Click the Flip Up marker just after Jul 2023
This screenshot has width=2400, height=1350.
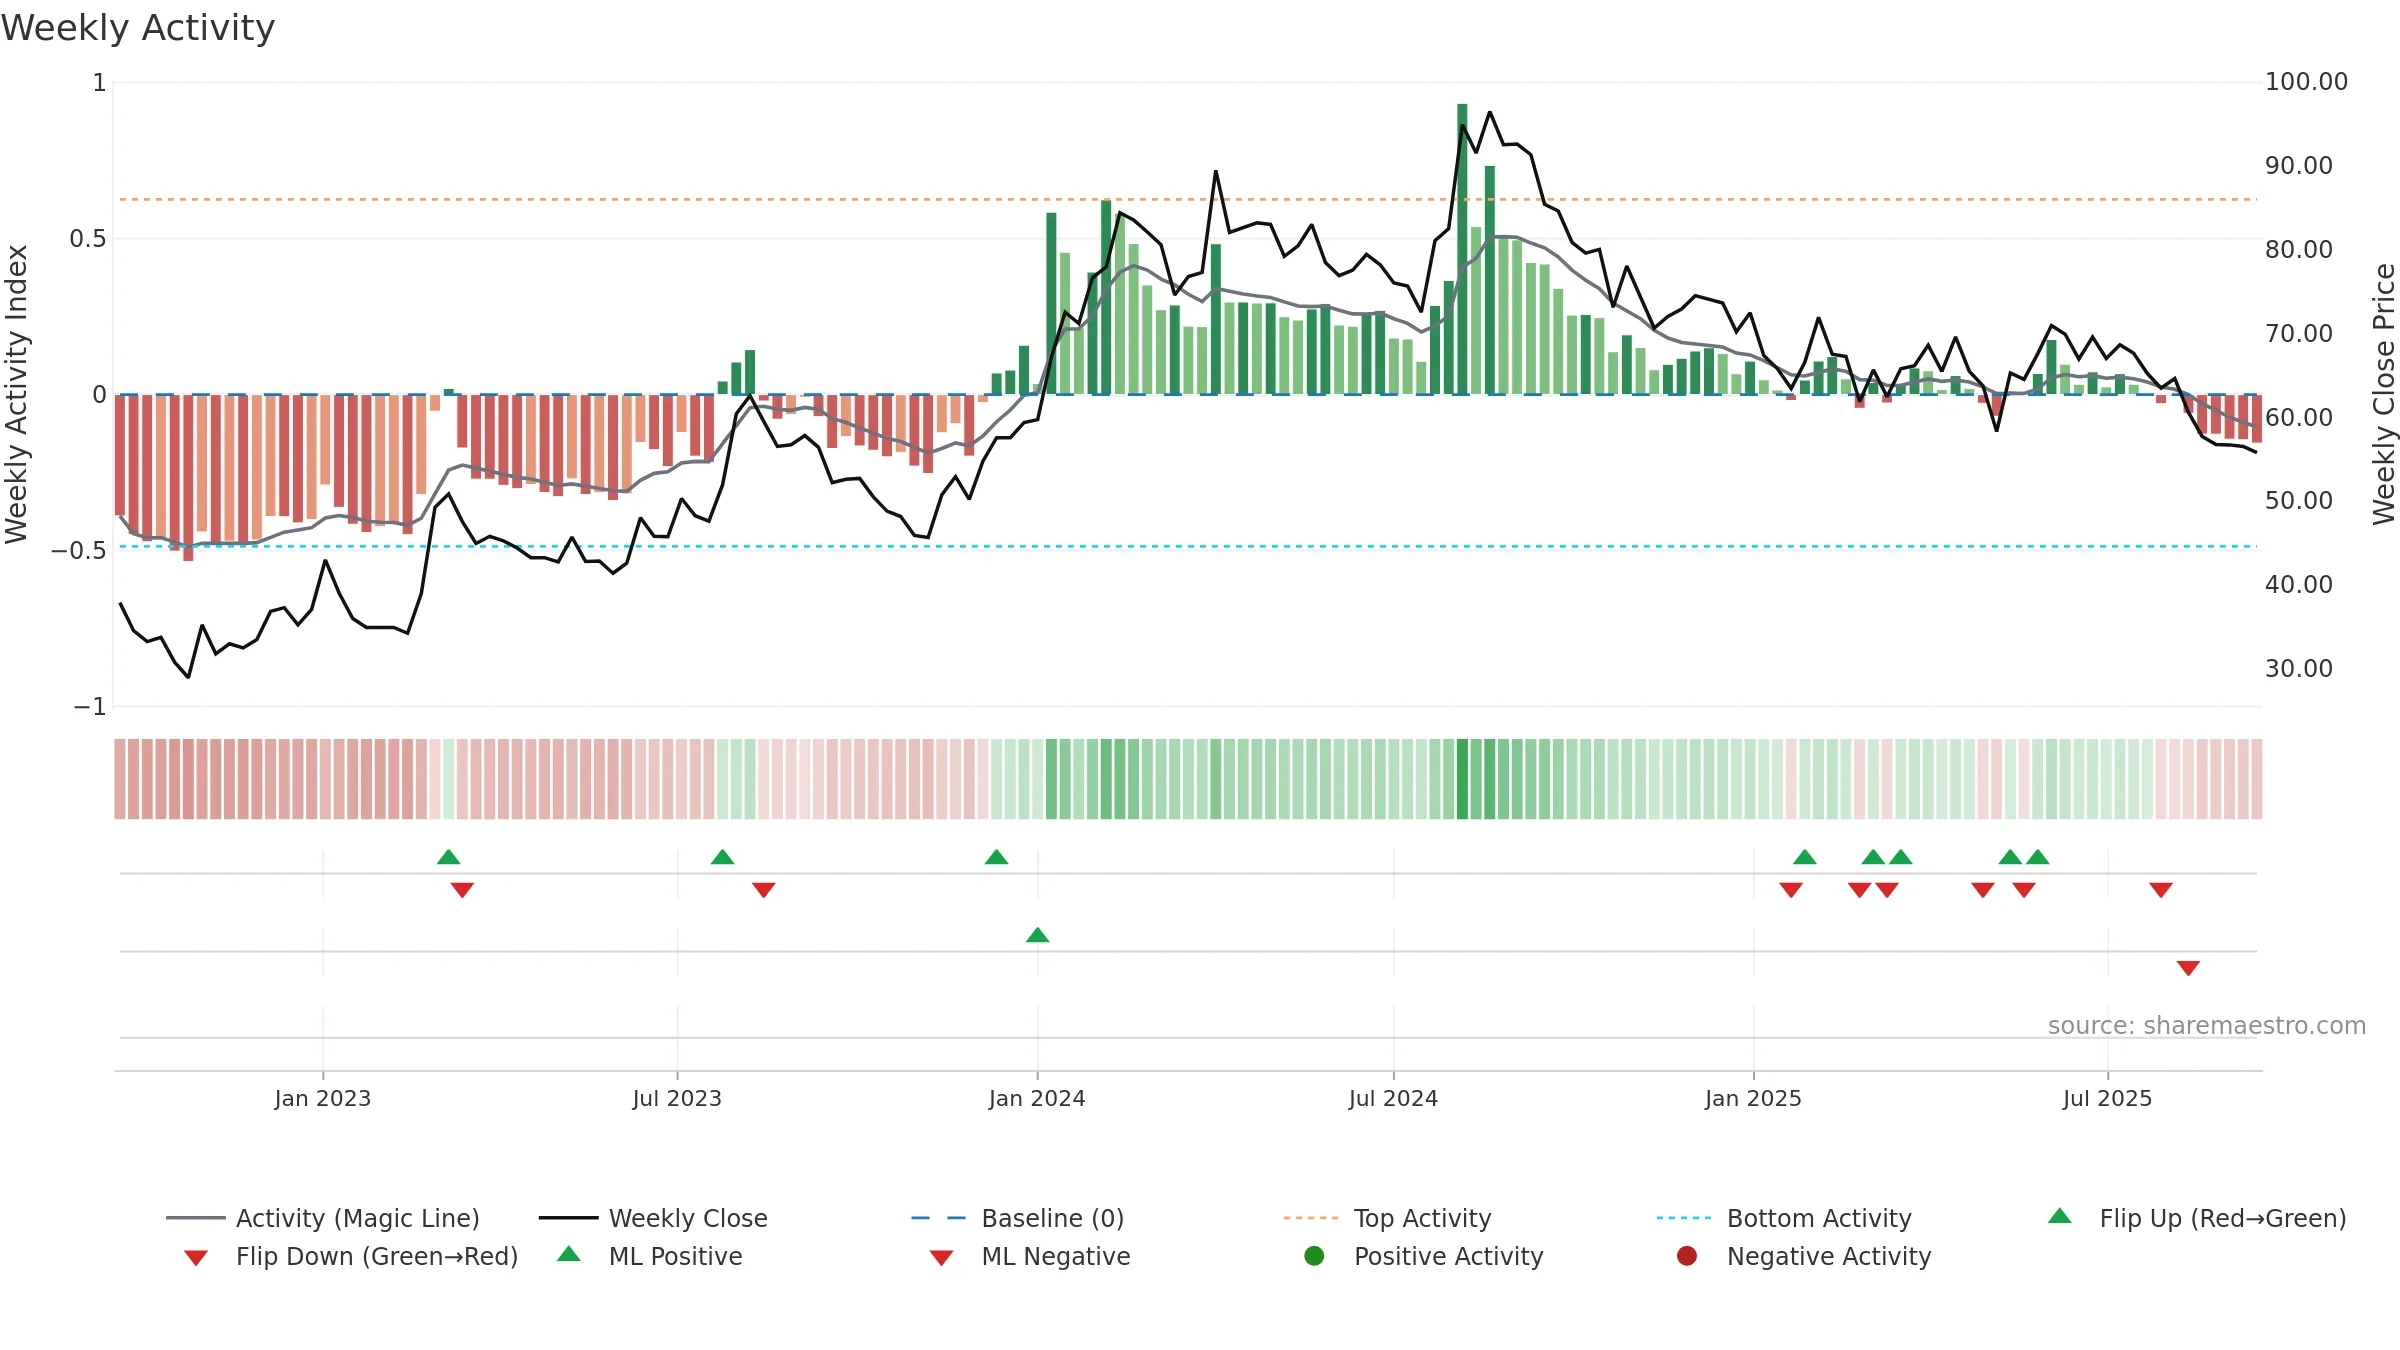click(723, 857)
